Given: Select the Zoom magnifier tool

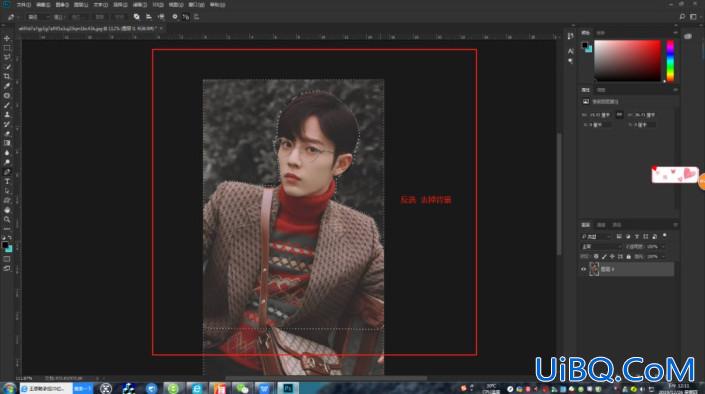Looking at the screenshot, I should (x=7, y=219).
